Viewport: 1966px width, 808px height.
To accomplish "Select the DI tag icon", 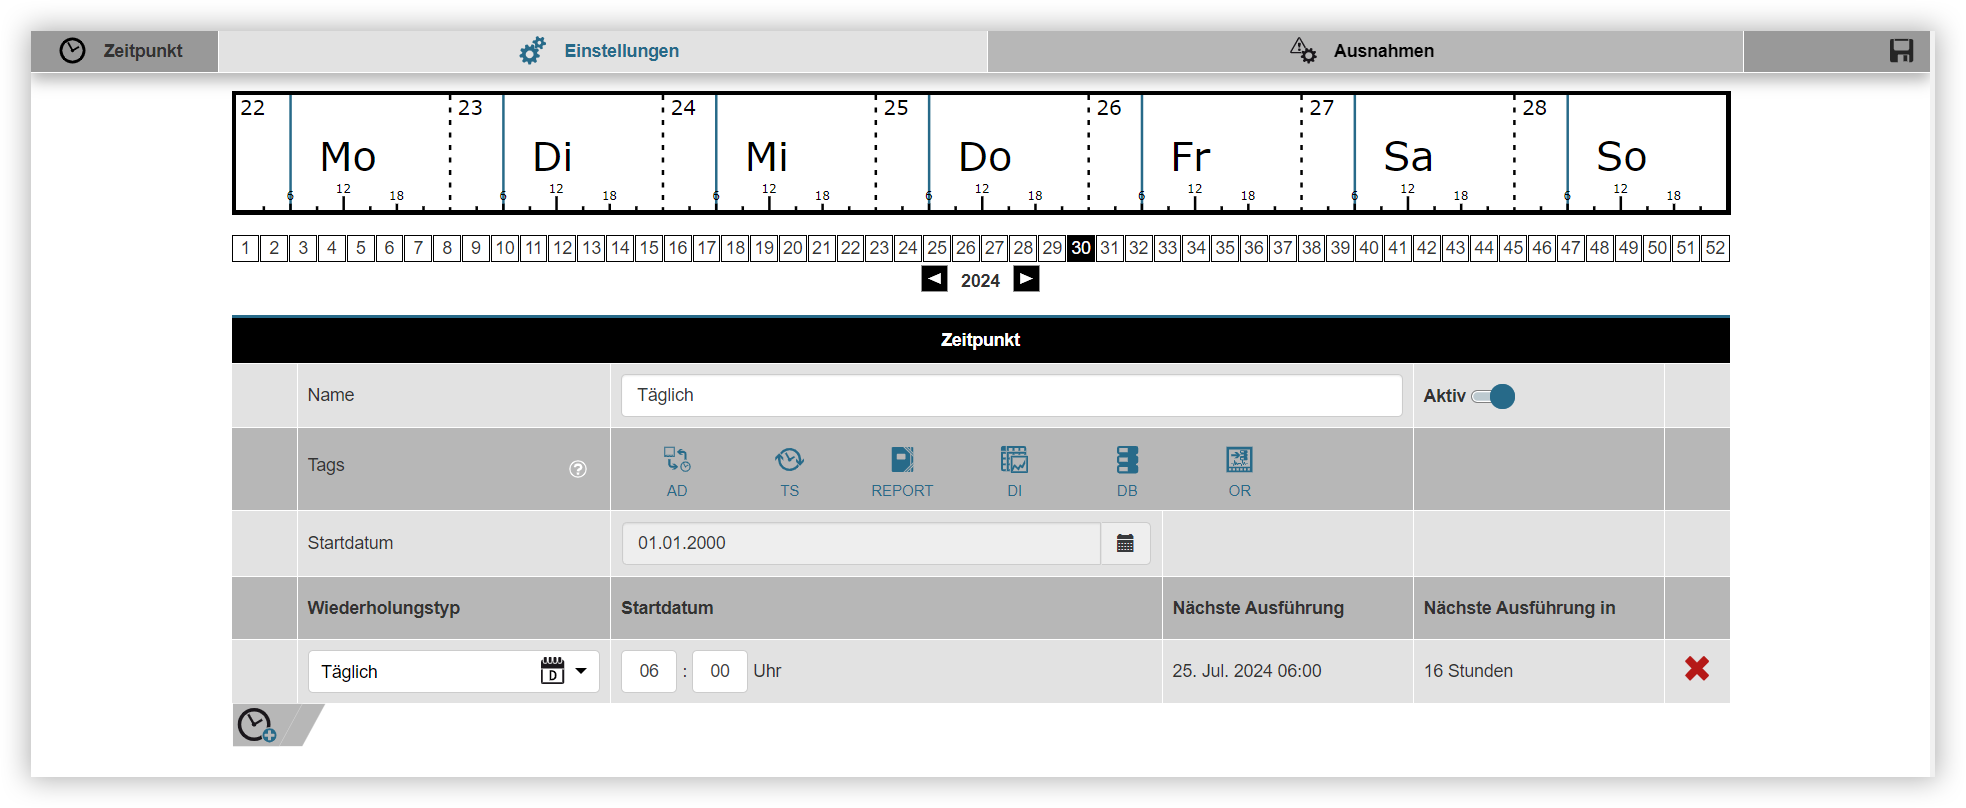I will coord(1014,460).
